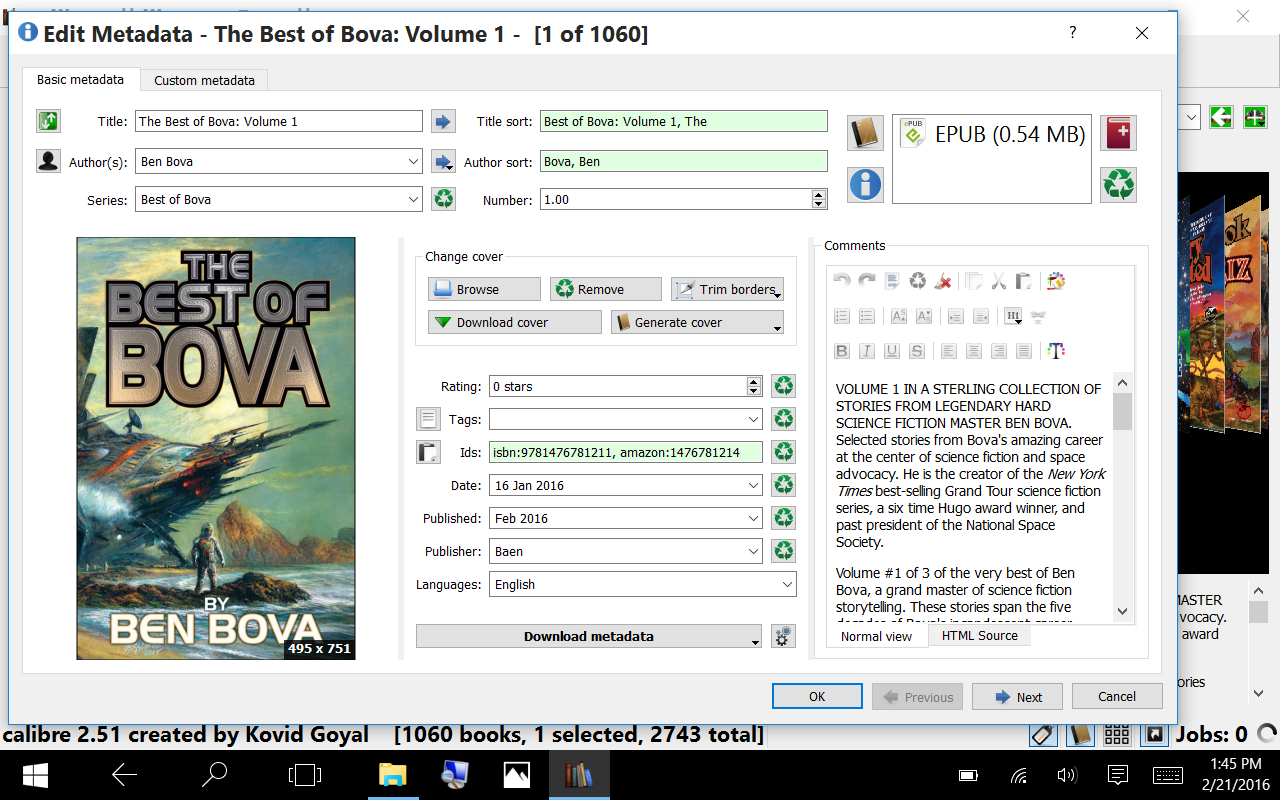Toggle bold formatting in comments
The width and height of the screenshot is (1280, 800).
pyautogui.click(x=842, y=351)
